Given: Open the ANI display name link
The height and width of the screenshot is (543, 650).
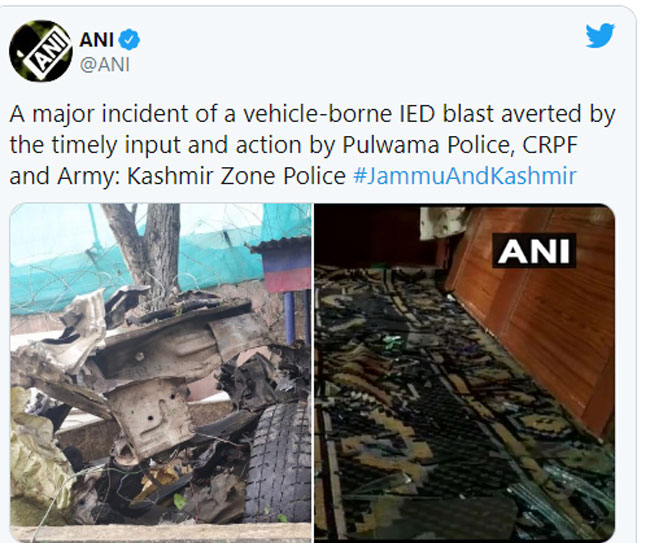Looking at the screenshot, I should [x=97, y=40].
